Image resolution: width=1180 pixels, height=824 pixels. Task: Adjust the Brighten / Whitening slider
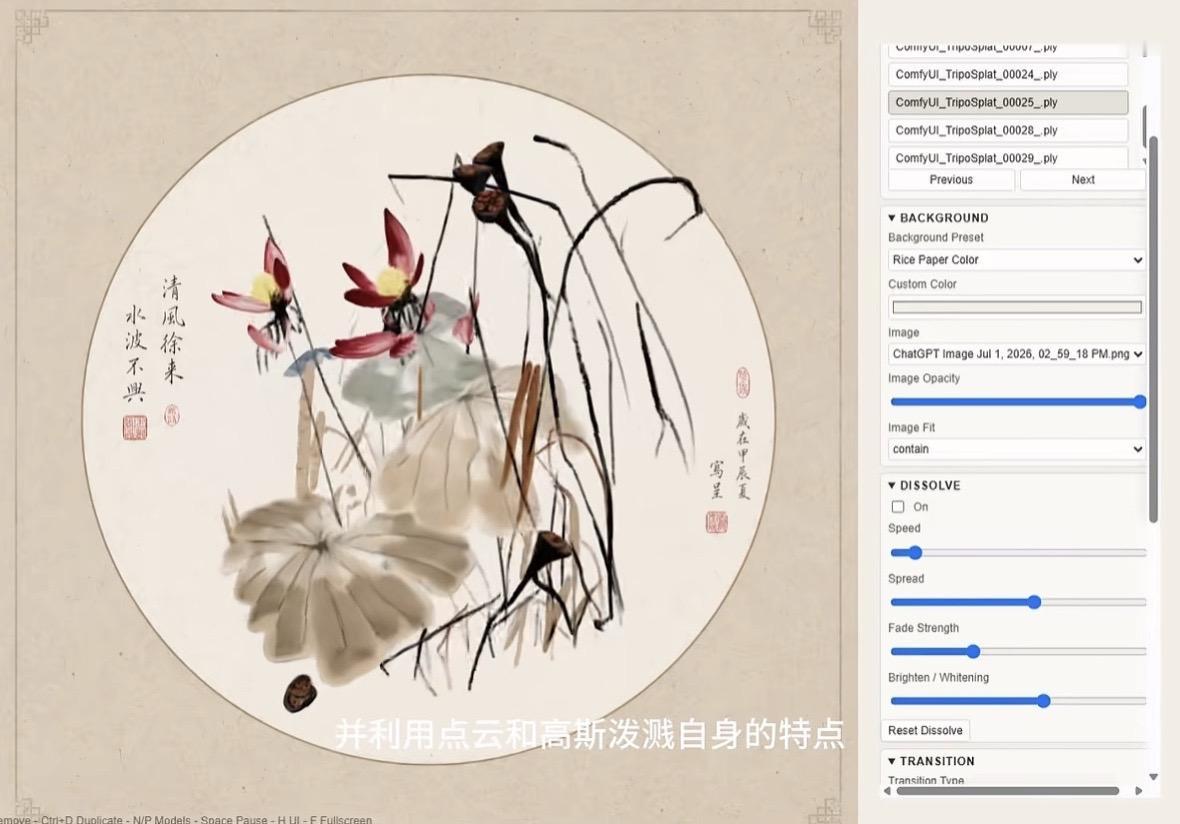coord(1017,701)
